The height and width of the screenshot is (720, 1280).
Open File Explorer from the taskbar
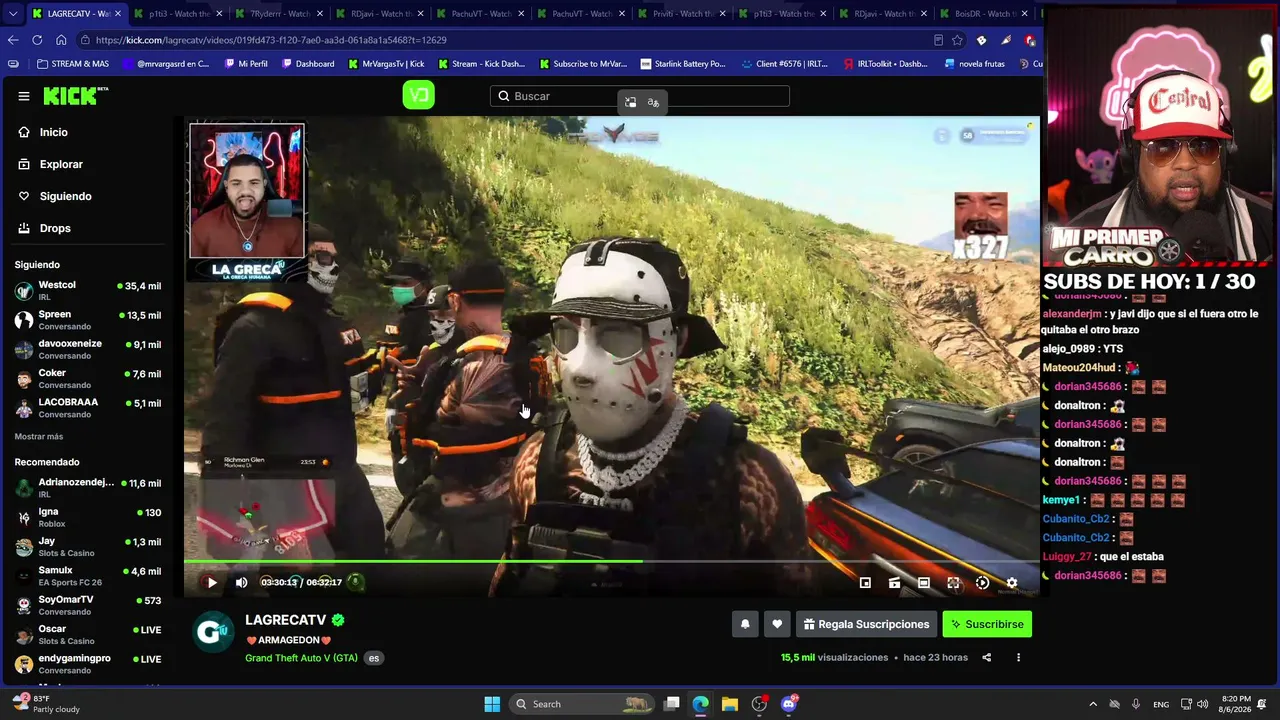pos(730,704)
